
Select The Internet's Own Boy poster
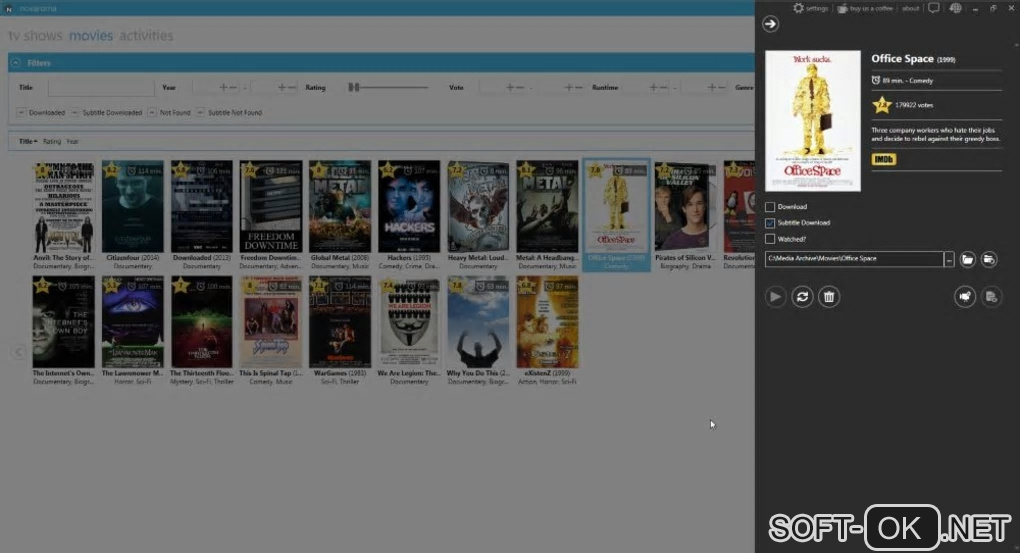pyautogui.click(x=63, y=322)
